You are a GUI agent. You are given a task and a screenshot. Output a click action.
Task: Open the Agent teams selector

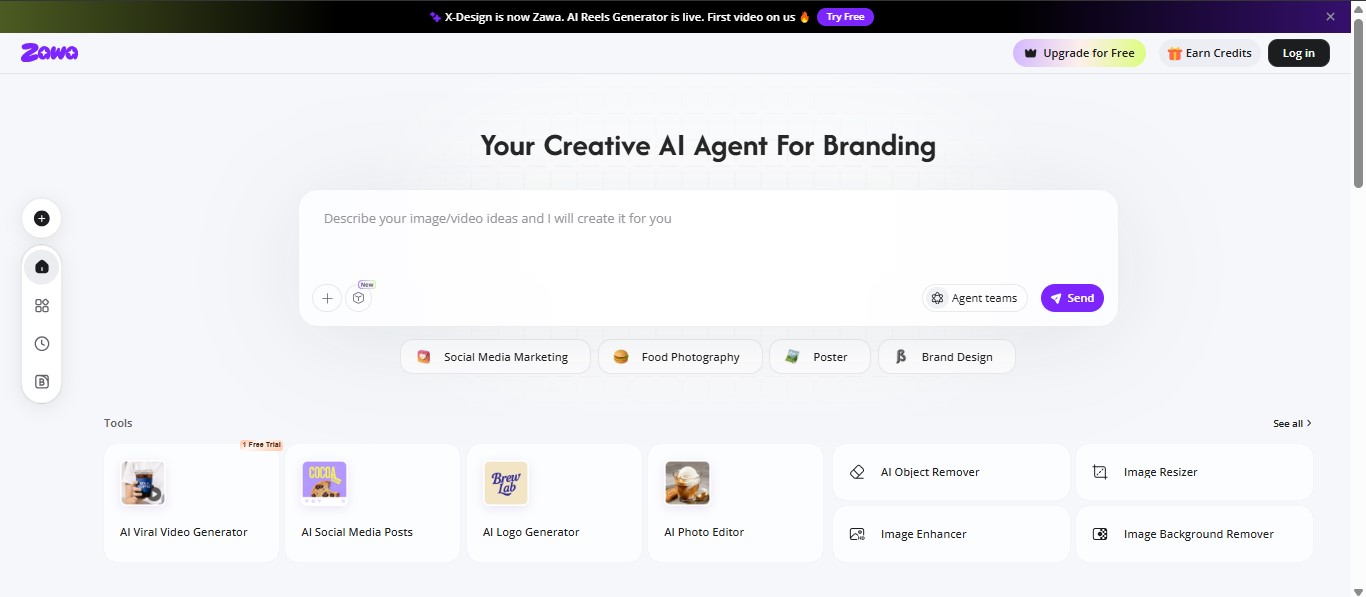click(x=974, y=298)
